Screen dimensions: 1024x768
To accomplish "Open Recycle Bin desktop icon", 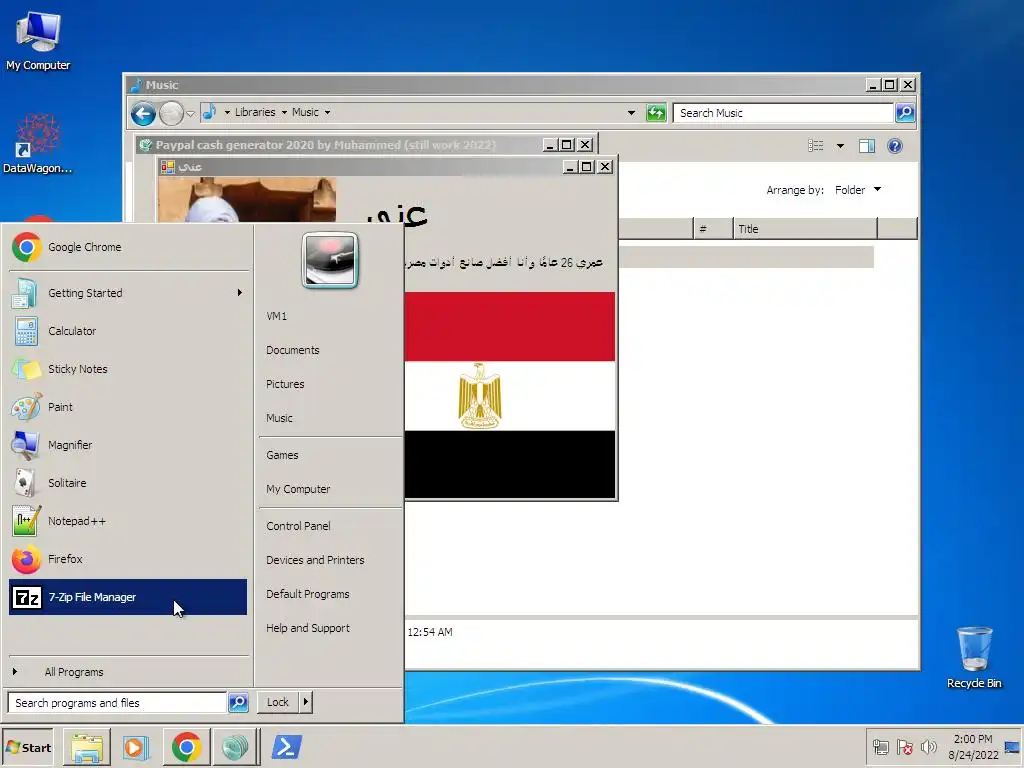I will 974,657.
